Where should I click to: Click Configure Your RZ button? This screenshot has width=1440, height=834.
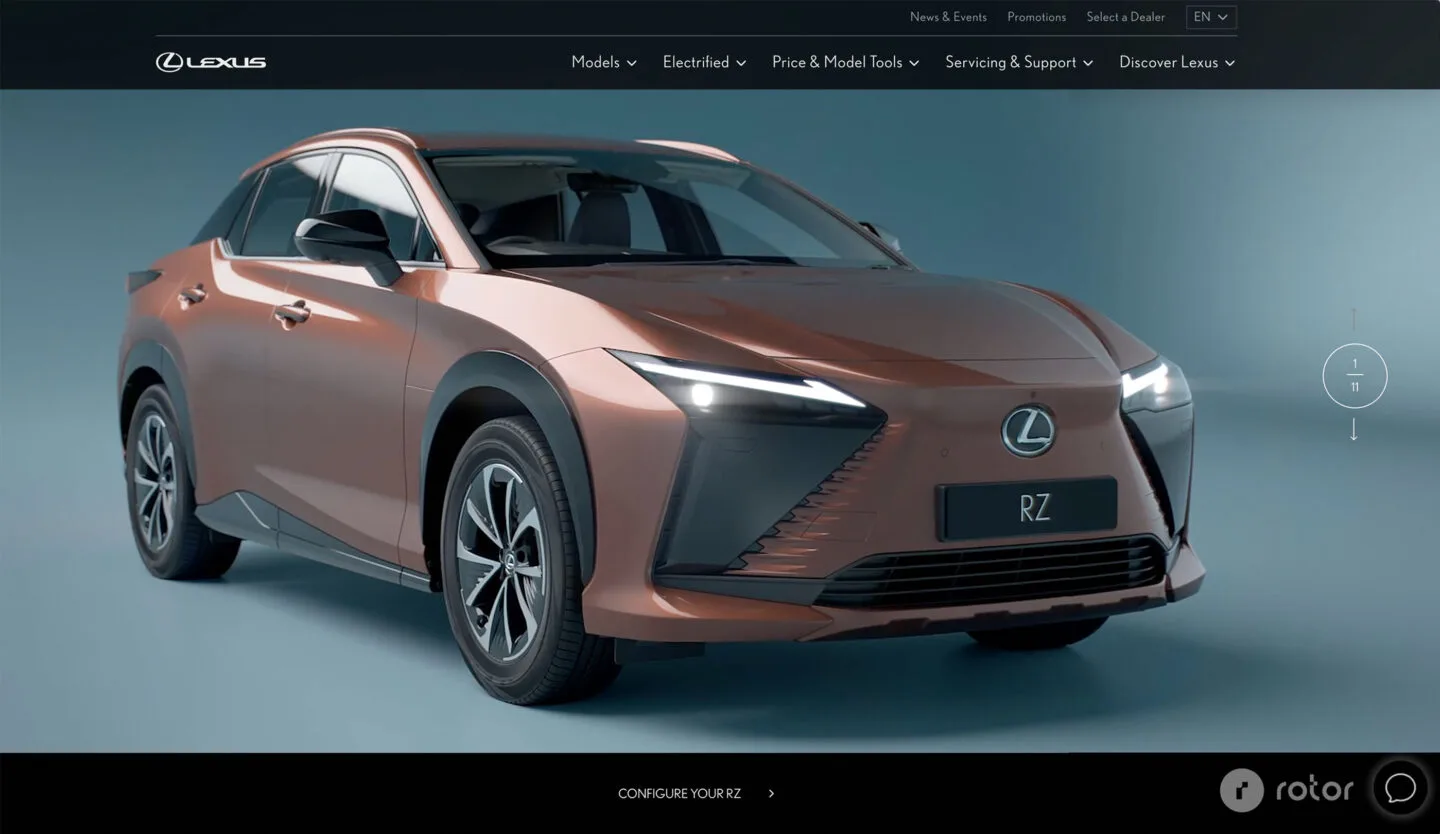point(679,794)
